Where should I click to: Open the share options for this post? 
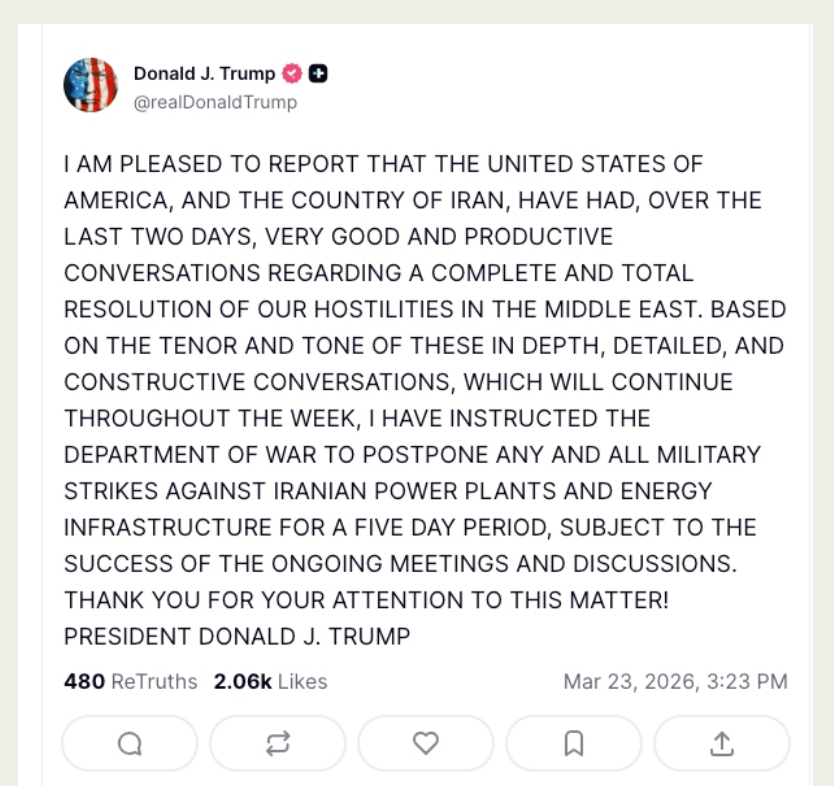click(x=722, y=743)
